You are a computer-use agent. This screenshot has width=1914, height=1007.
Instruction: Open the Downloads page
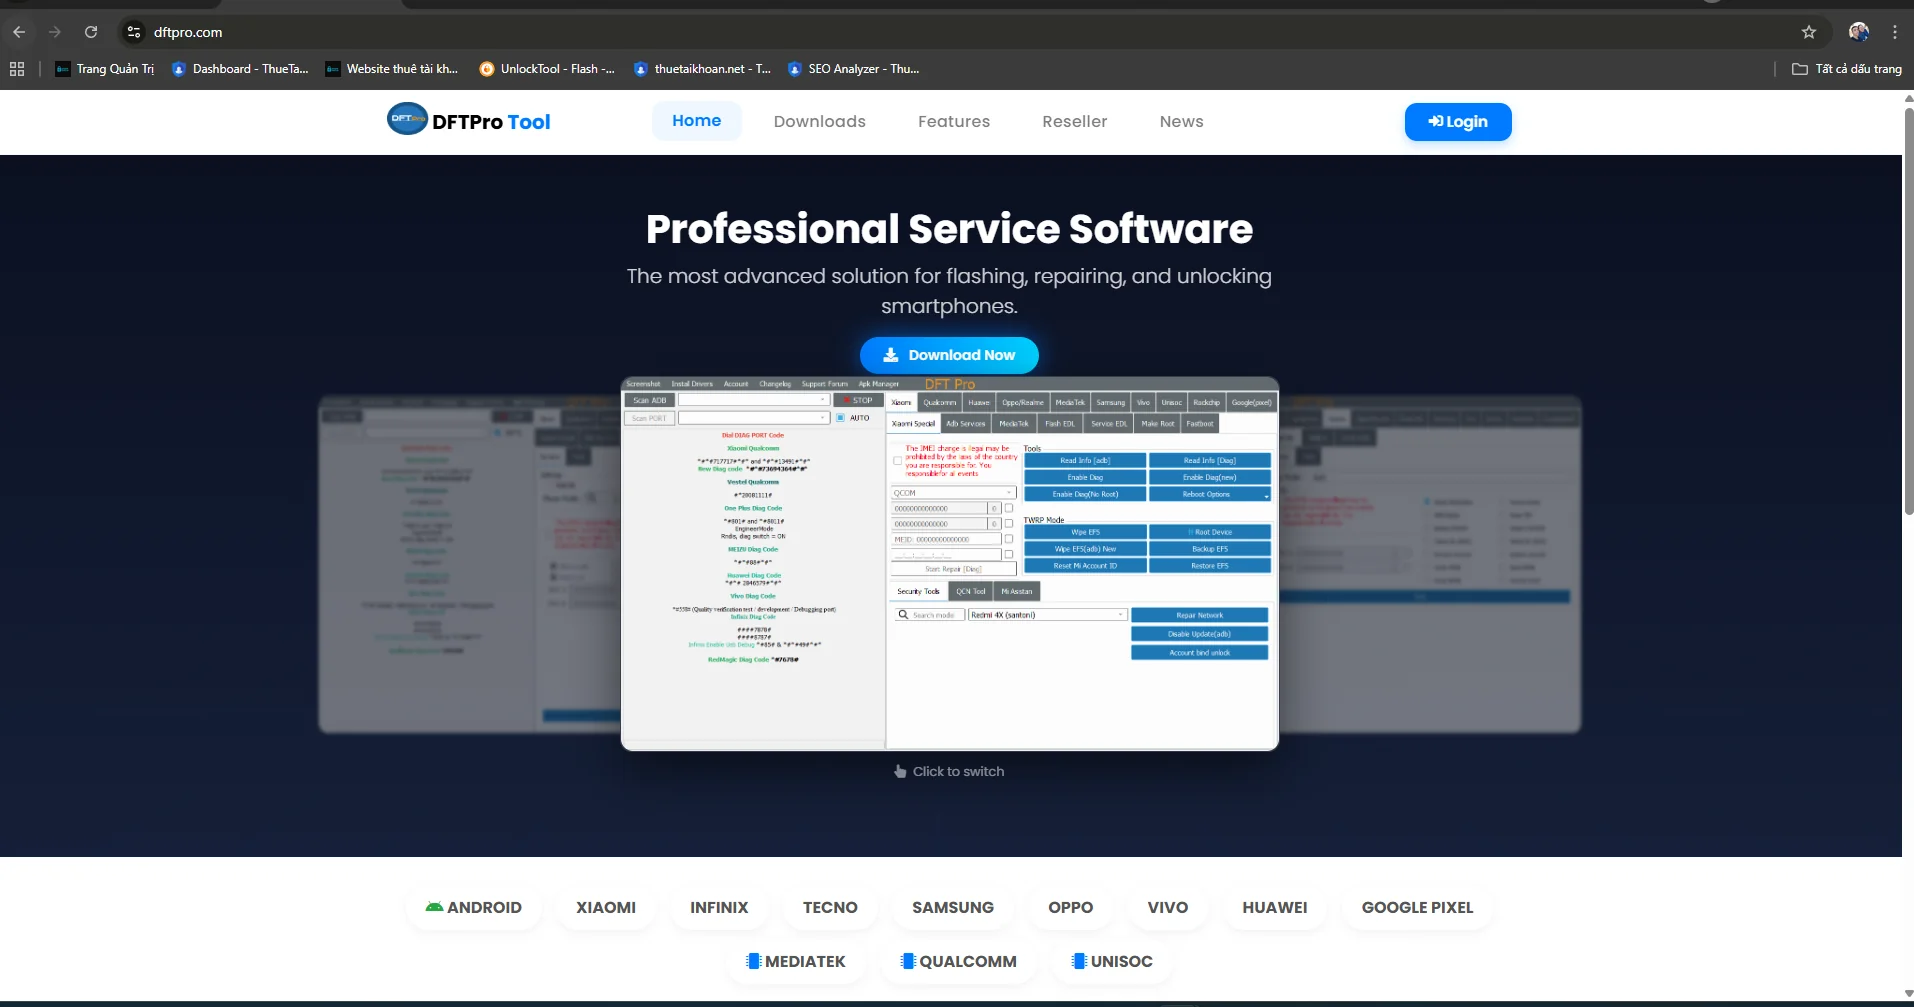[x=820, y=121]
